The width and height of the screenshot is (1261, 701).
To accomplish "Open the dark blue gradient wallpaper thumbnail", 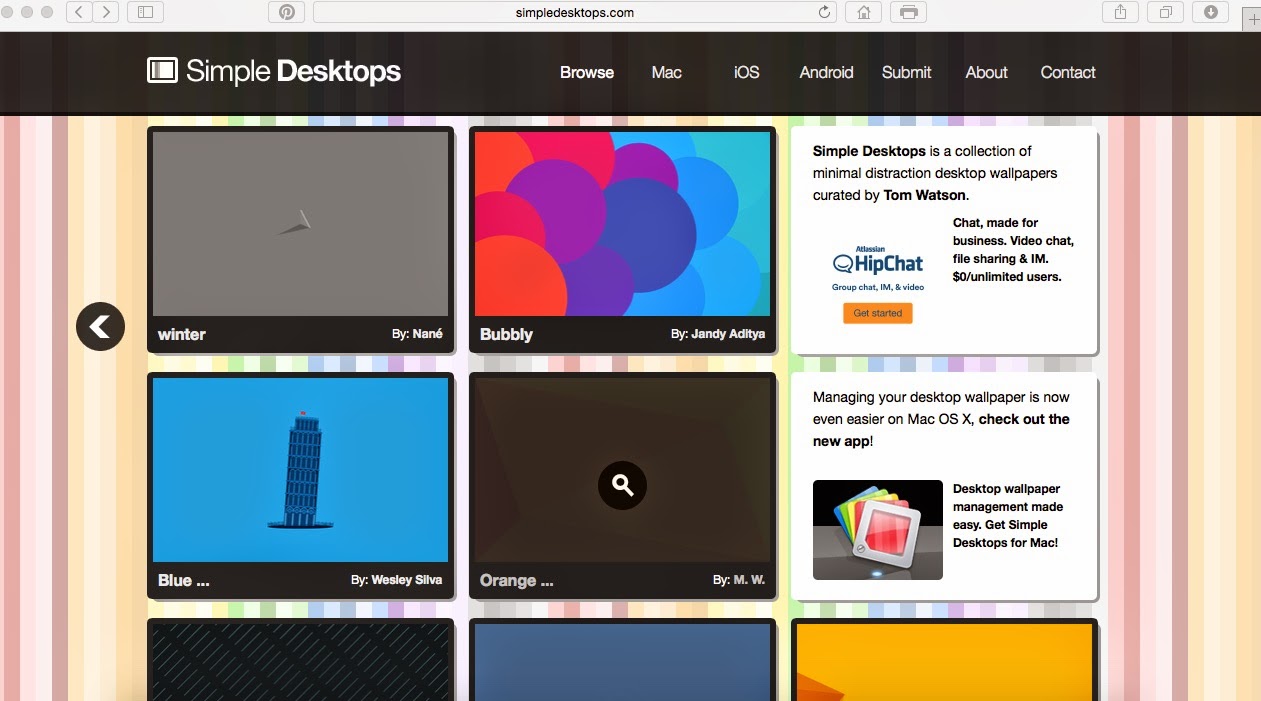I will pos(622,662).
